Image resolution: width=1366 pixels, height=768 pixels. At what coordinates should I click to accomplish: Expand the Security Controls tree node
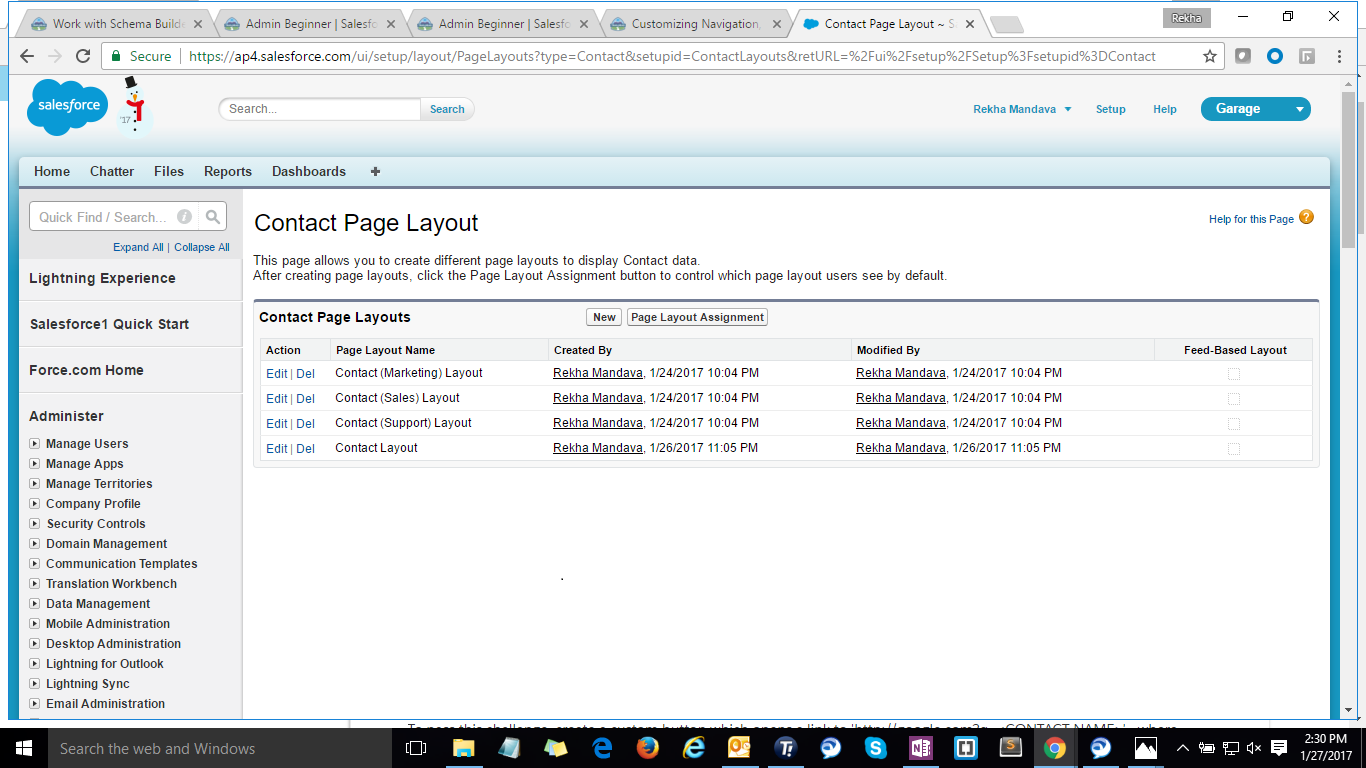[34, 524]
